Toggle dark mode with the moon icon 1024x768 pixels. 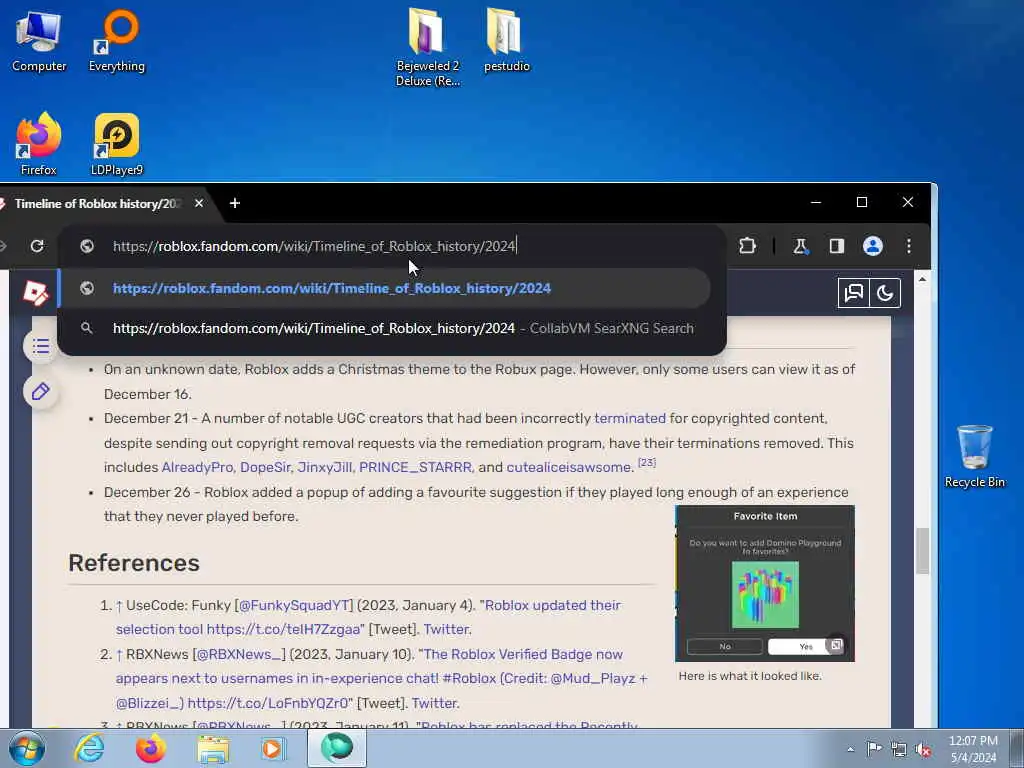pos(885,293)
